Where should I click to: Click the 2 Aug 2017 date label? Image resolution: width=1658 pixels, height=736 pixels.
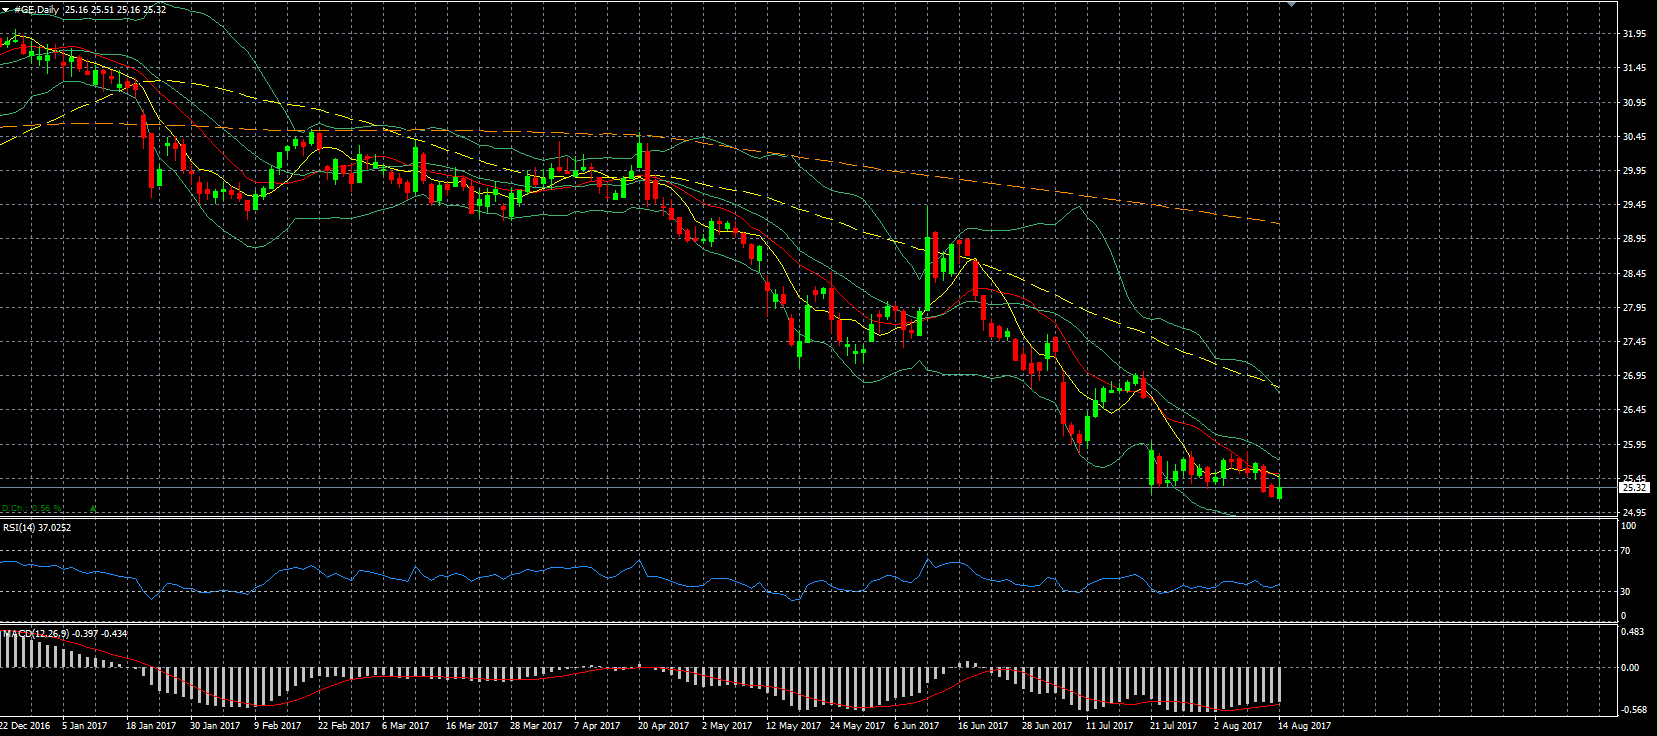1238,726
